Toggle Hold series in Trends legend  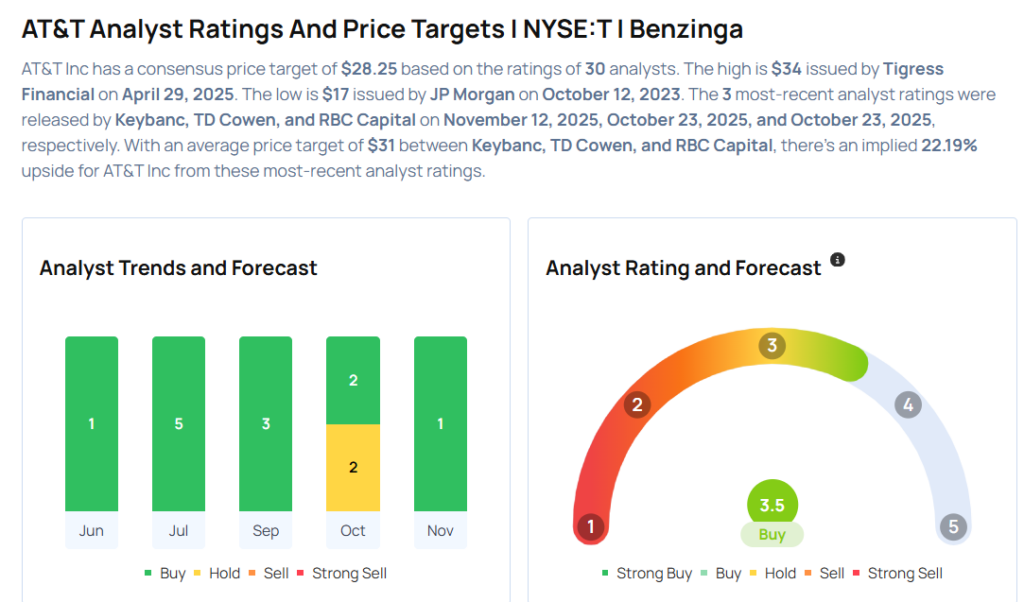pos(216,573)
